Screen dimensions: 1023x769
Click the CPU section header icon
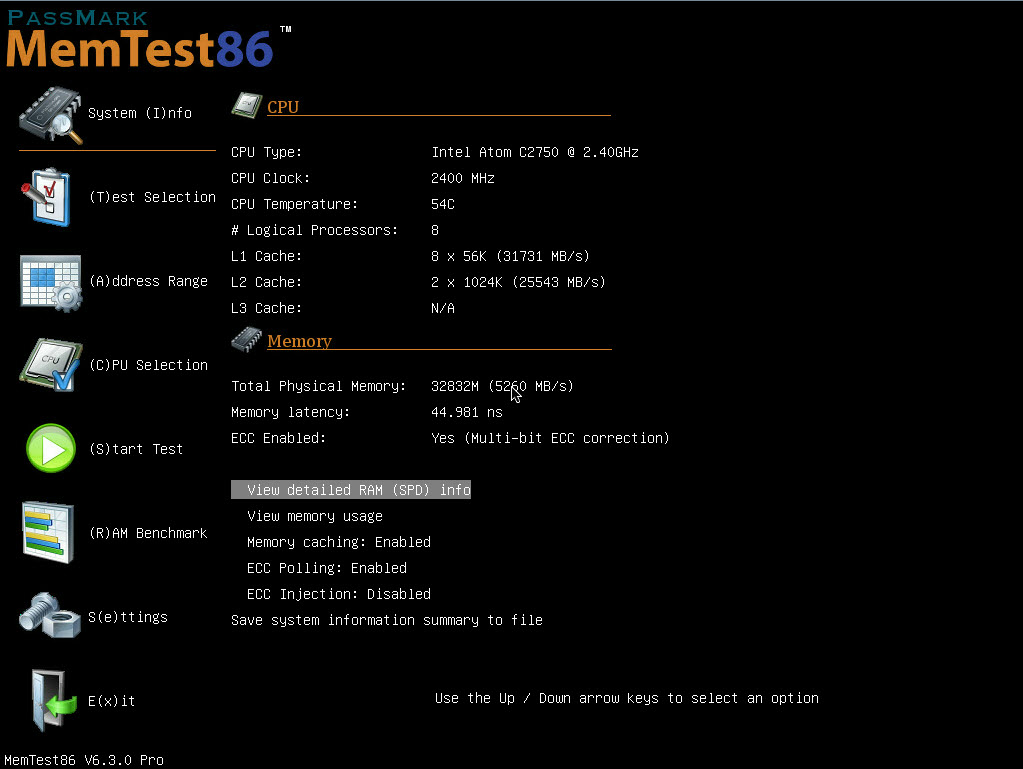click(247, 105)
